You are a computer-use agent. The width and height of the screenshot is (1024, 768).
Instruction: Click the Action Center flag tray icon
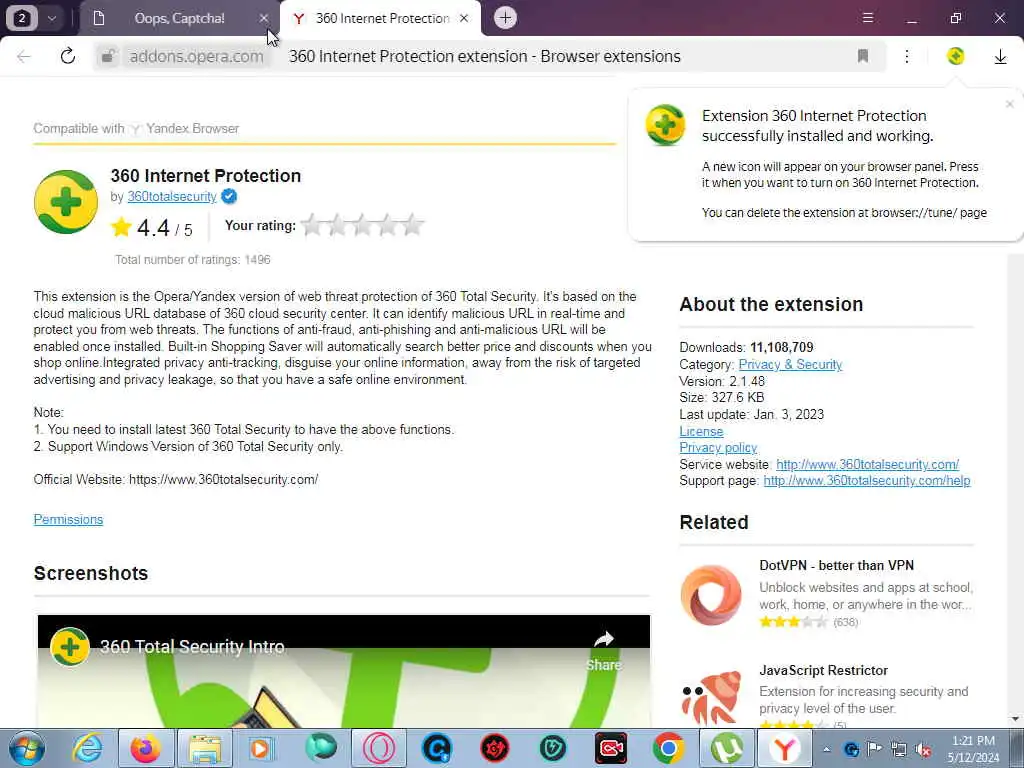[875, 749]
